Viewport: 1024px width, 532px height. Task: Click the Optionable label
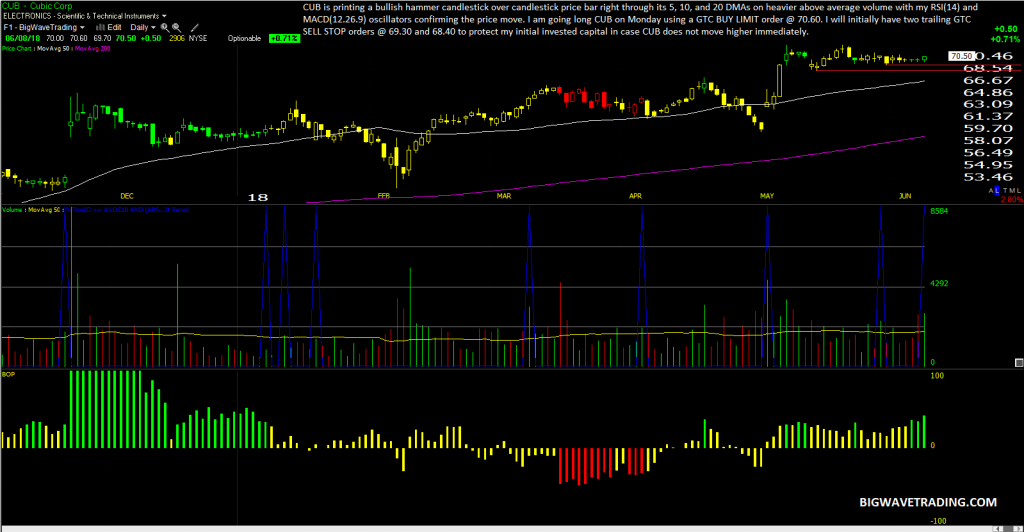(244, 39)
